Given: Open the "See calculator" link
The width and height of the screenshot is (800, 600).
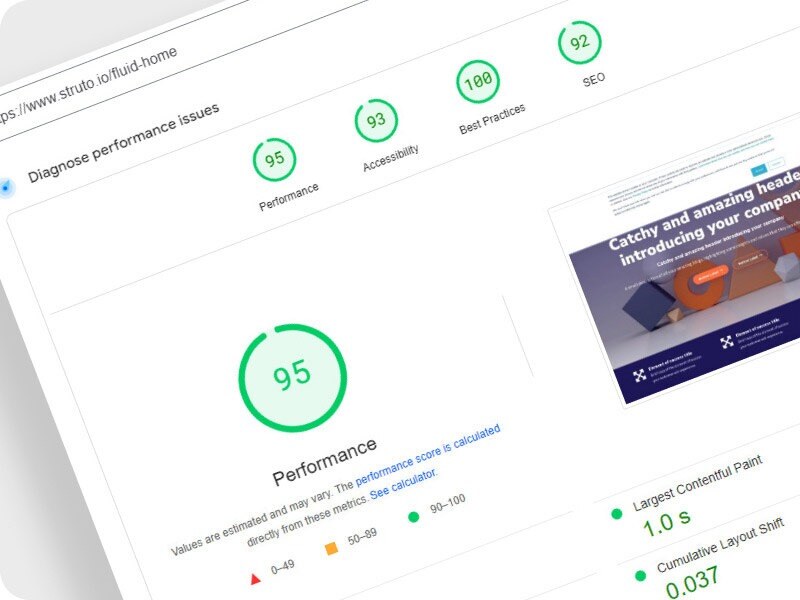Looking at the screenshot, I should tap(403, 486).
